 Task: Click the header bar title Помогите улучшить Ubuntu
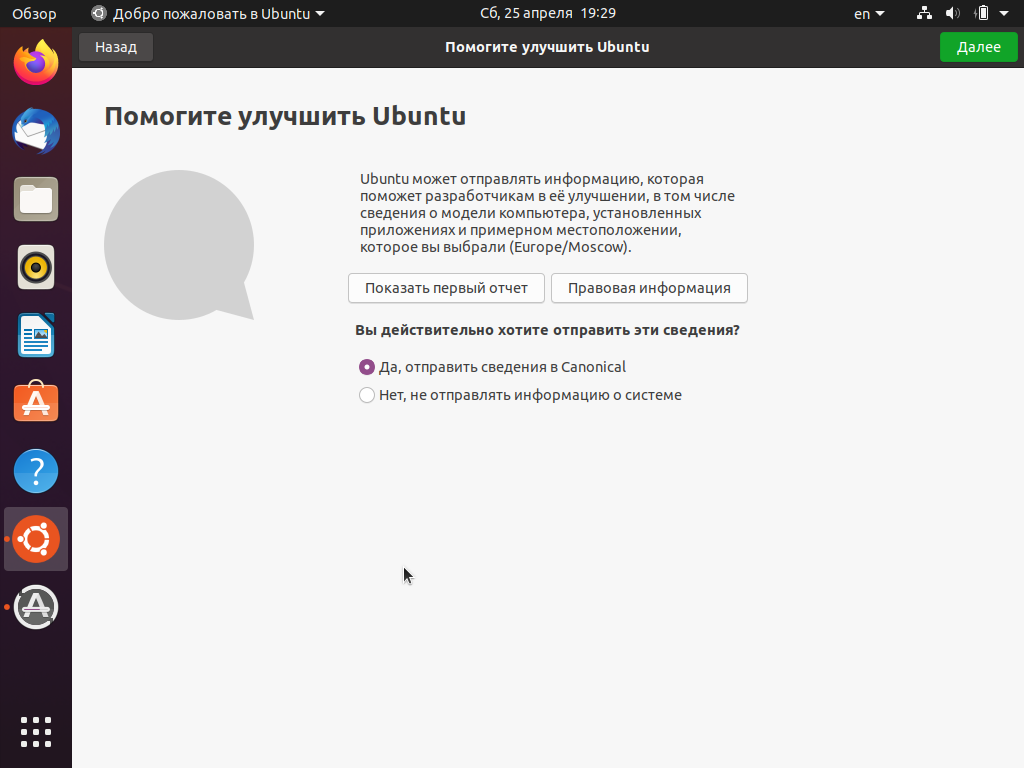pos(547,47)
